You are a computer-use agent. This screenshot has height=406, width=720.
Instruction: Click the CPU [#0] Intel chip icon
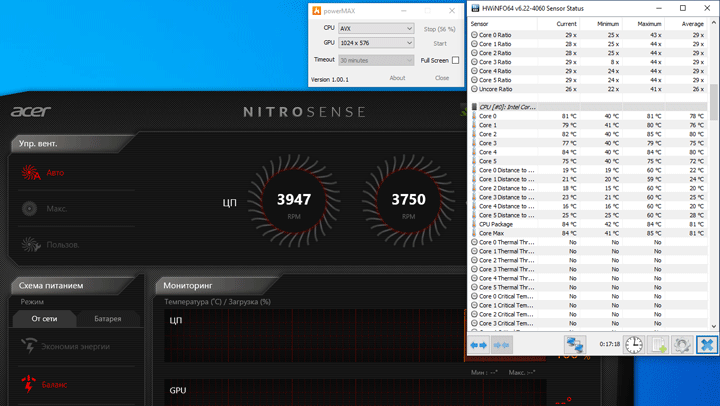tap(474, 107)
